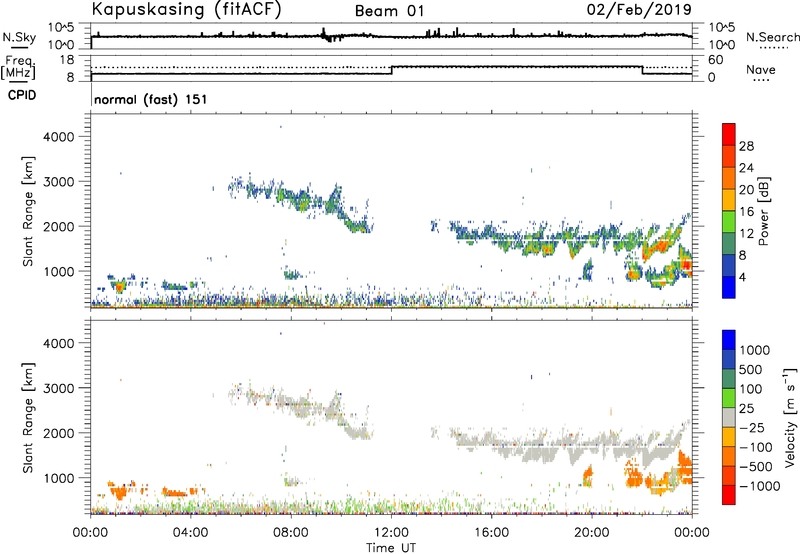This screenshot has height=554, width=800.
Task: Click the 'Beam 01' label
Action: [389, 11]
